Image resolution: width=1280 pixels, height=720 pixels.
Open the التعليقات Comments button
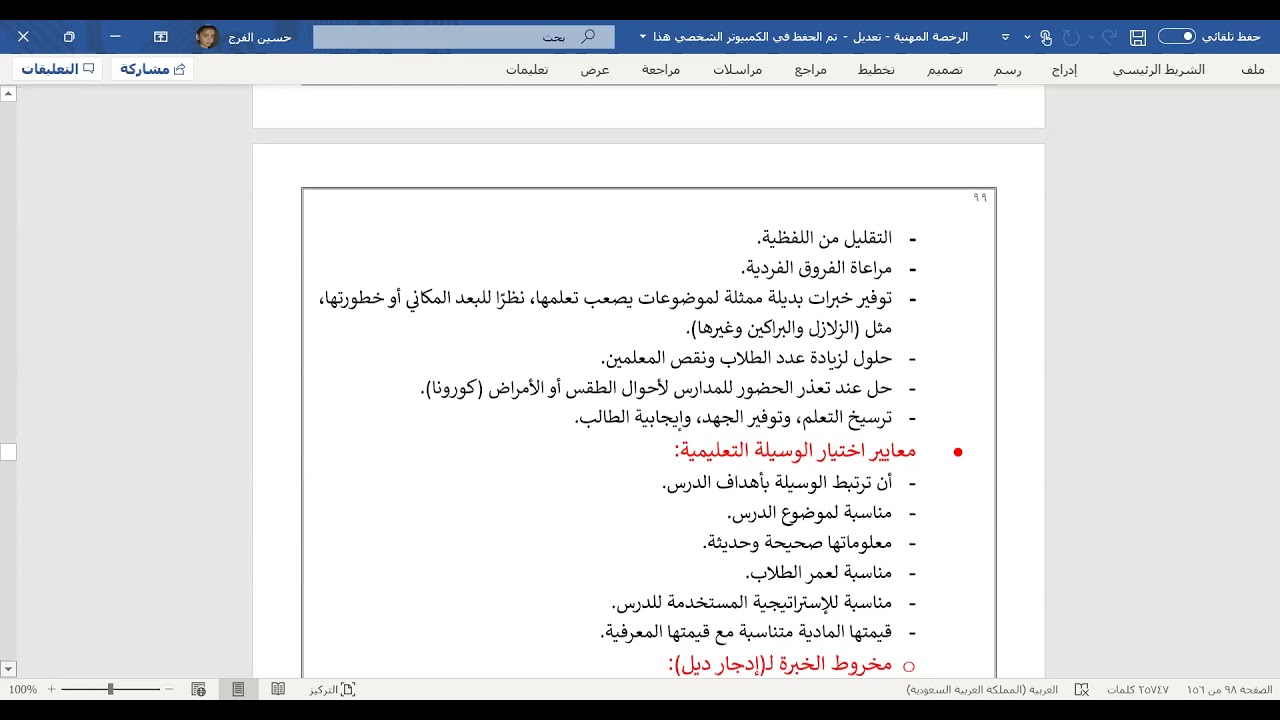tap(58, 69)
